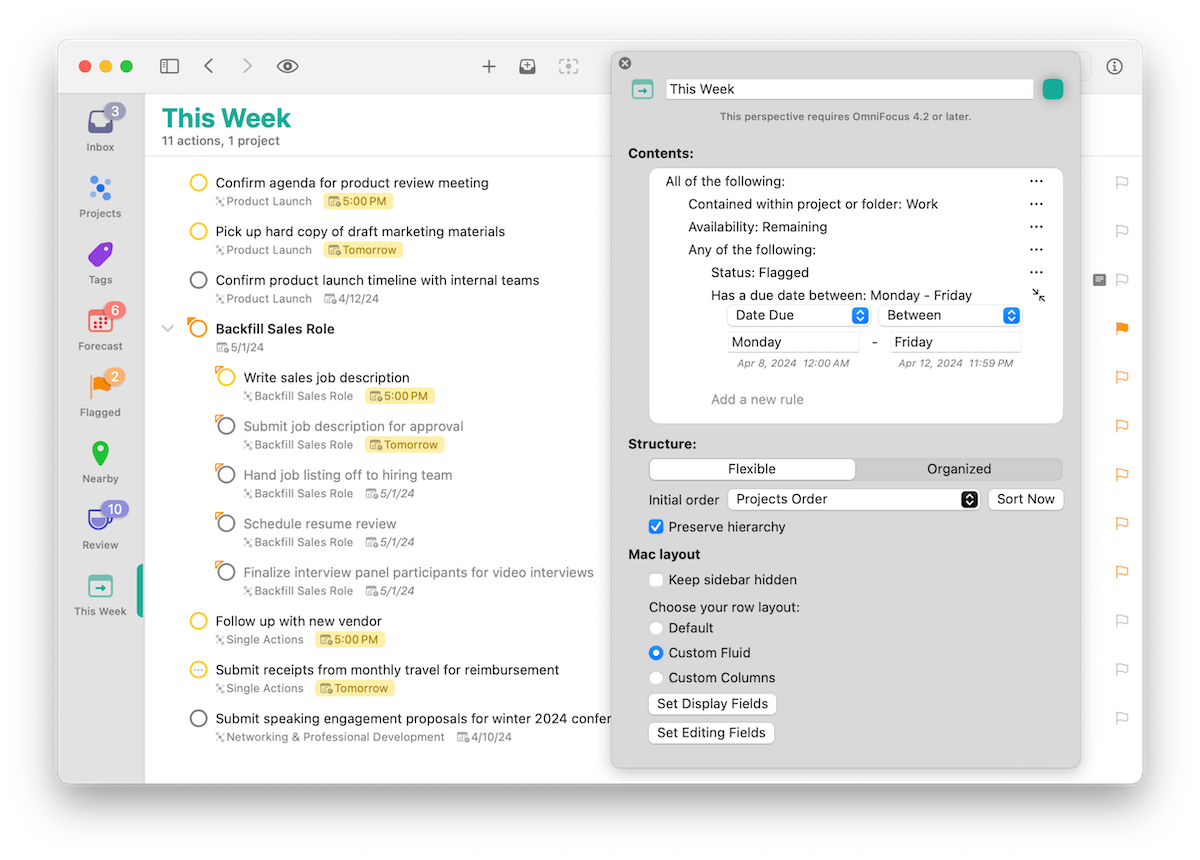Toggle the sidebar with the toolbar icon
Image resolution: width=1200 pixels, height=860 pixels.
click(x=169, y=66)
